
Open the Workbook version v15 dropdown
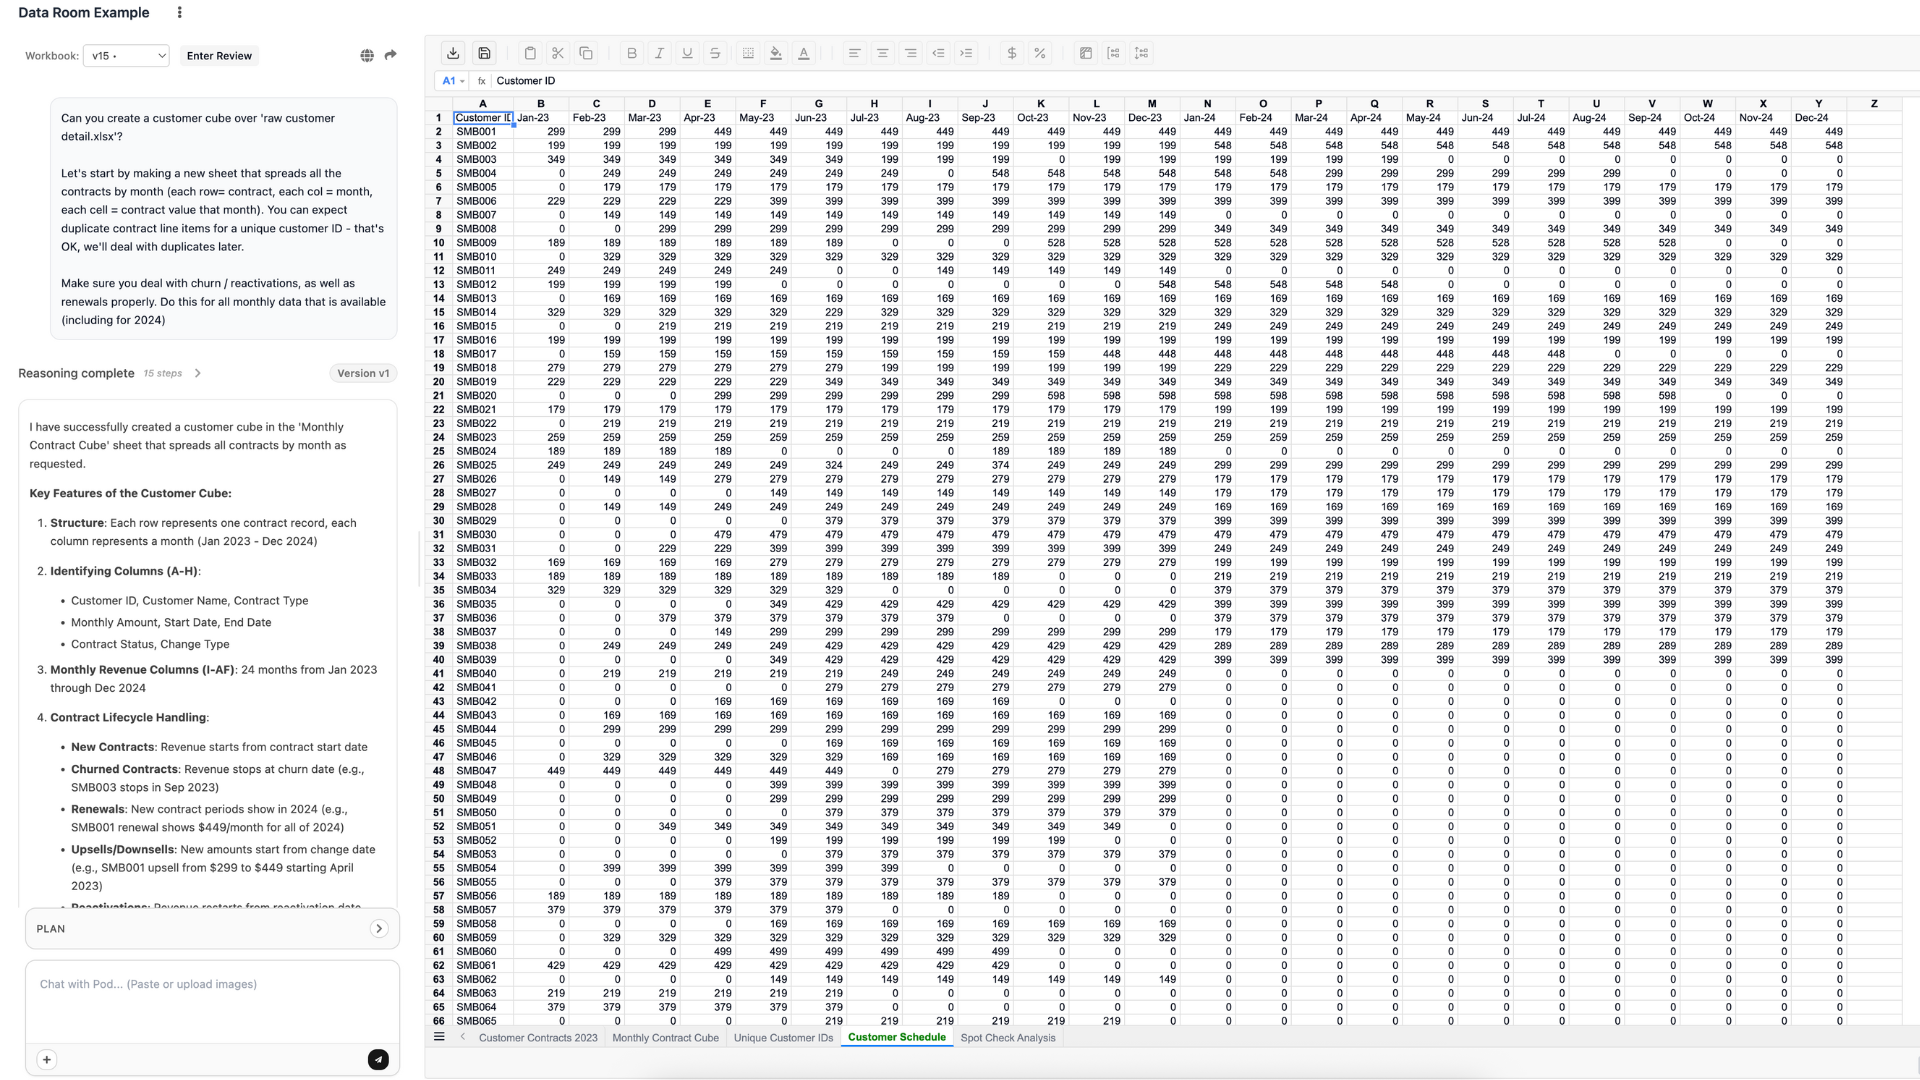coord(126,56)
